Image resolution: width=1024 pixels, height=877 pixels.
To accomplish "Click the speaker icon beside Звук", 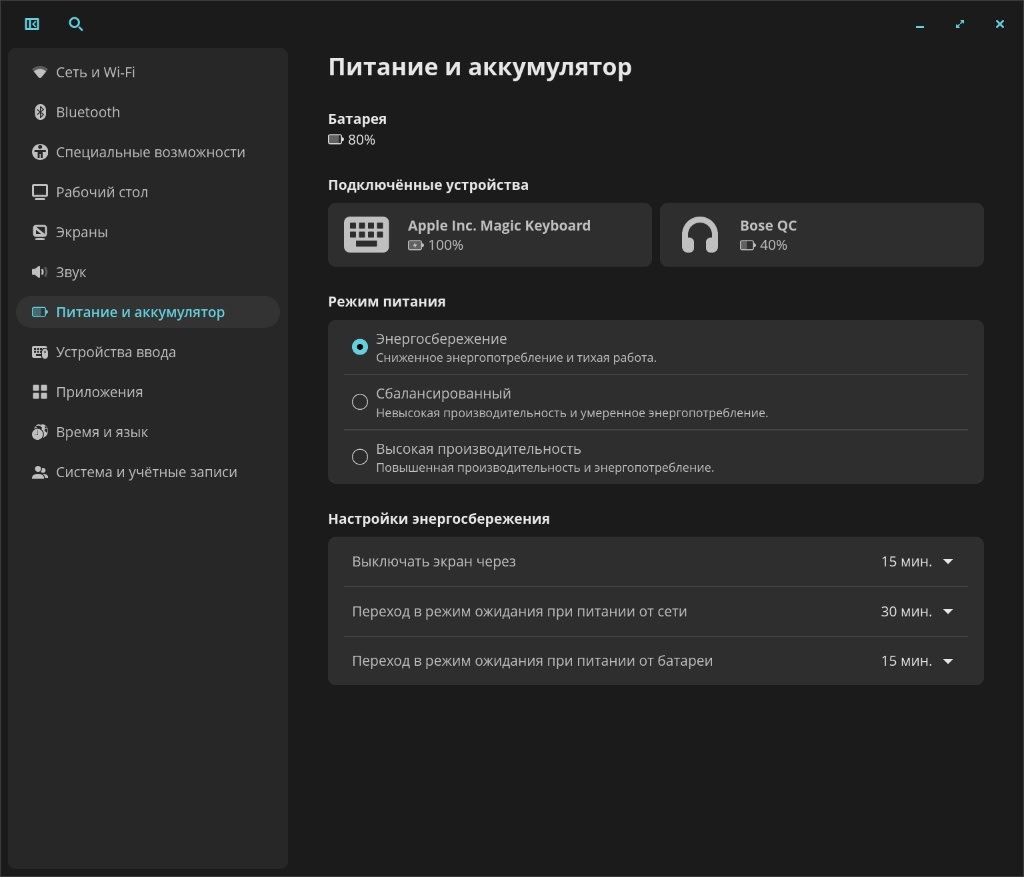I will (x=40, y=272).
